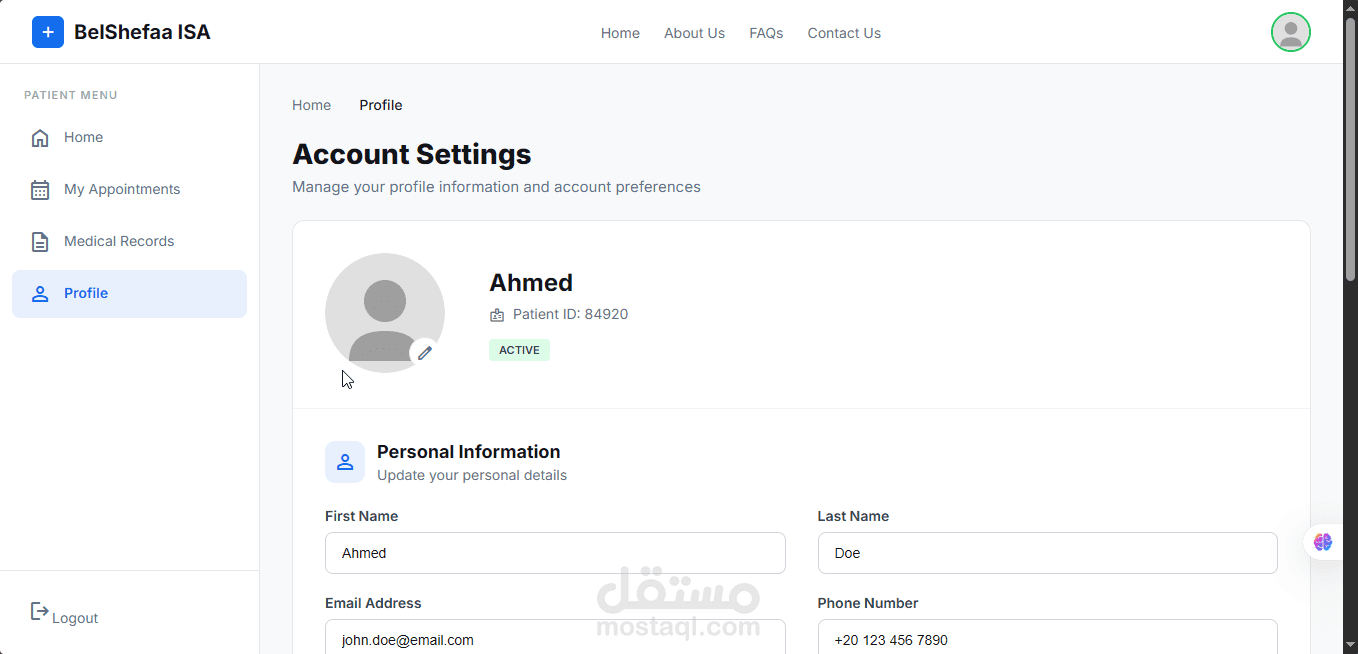Click the Home link in top navigation

point(620,33)
